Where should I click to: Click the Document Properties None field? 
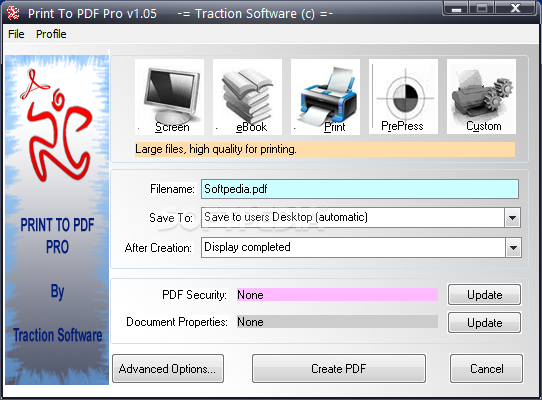337,322
